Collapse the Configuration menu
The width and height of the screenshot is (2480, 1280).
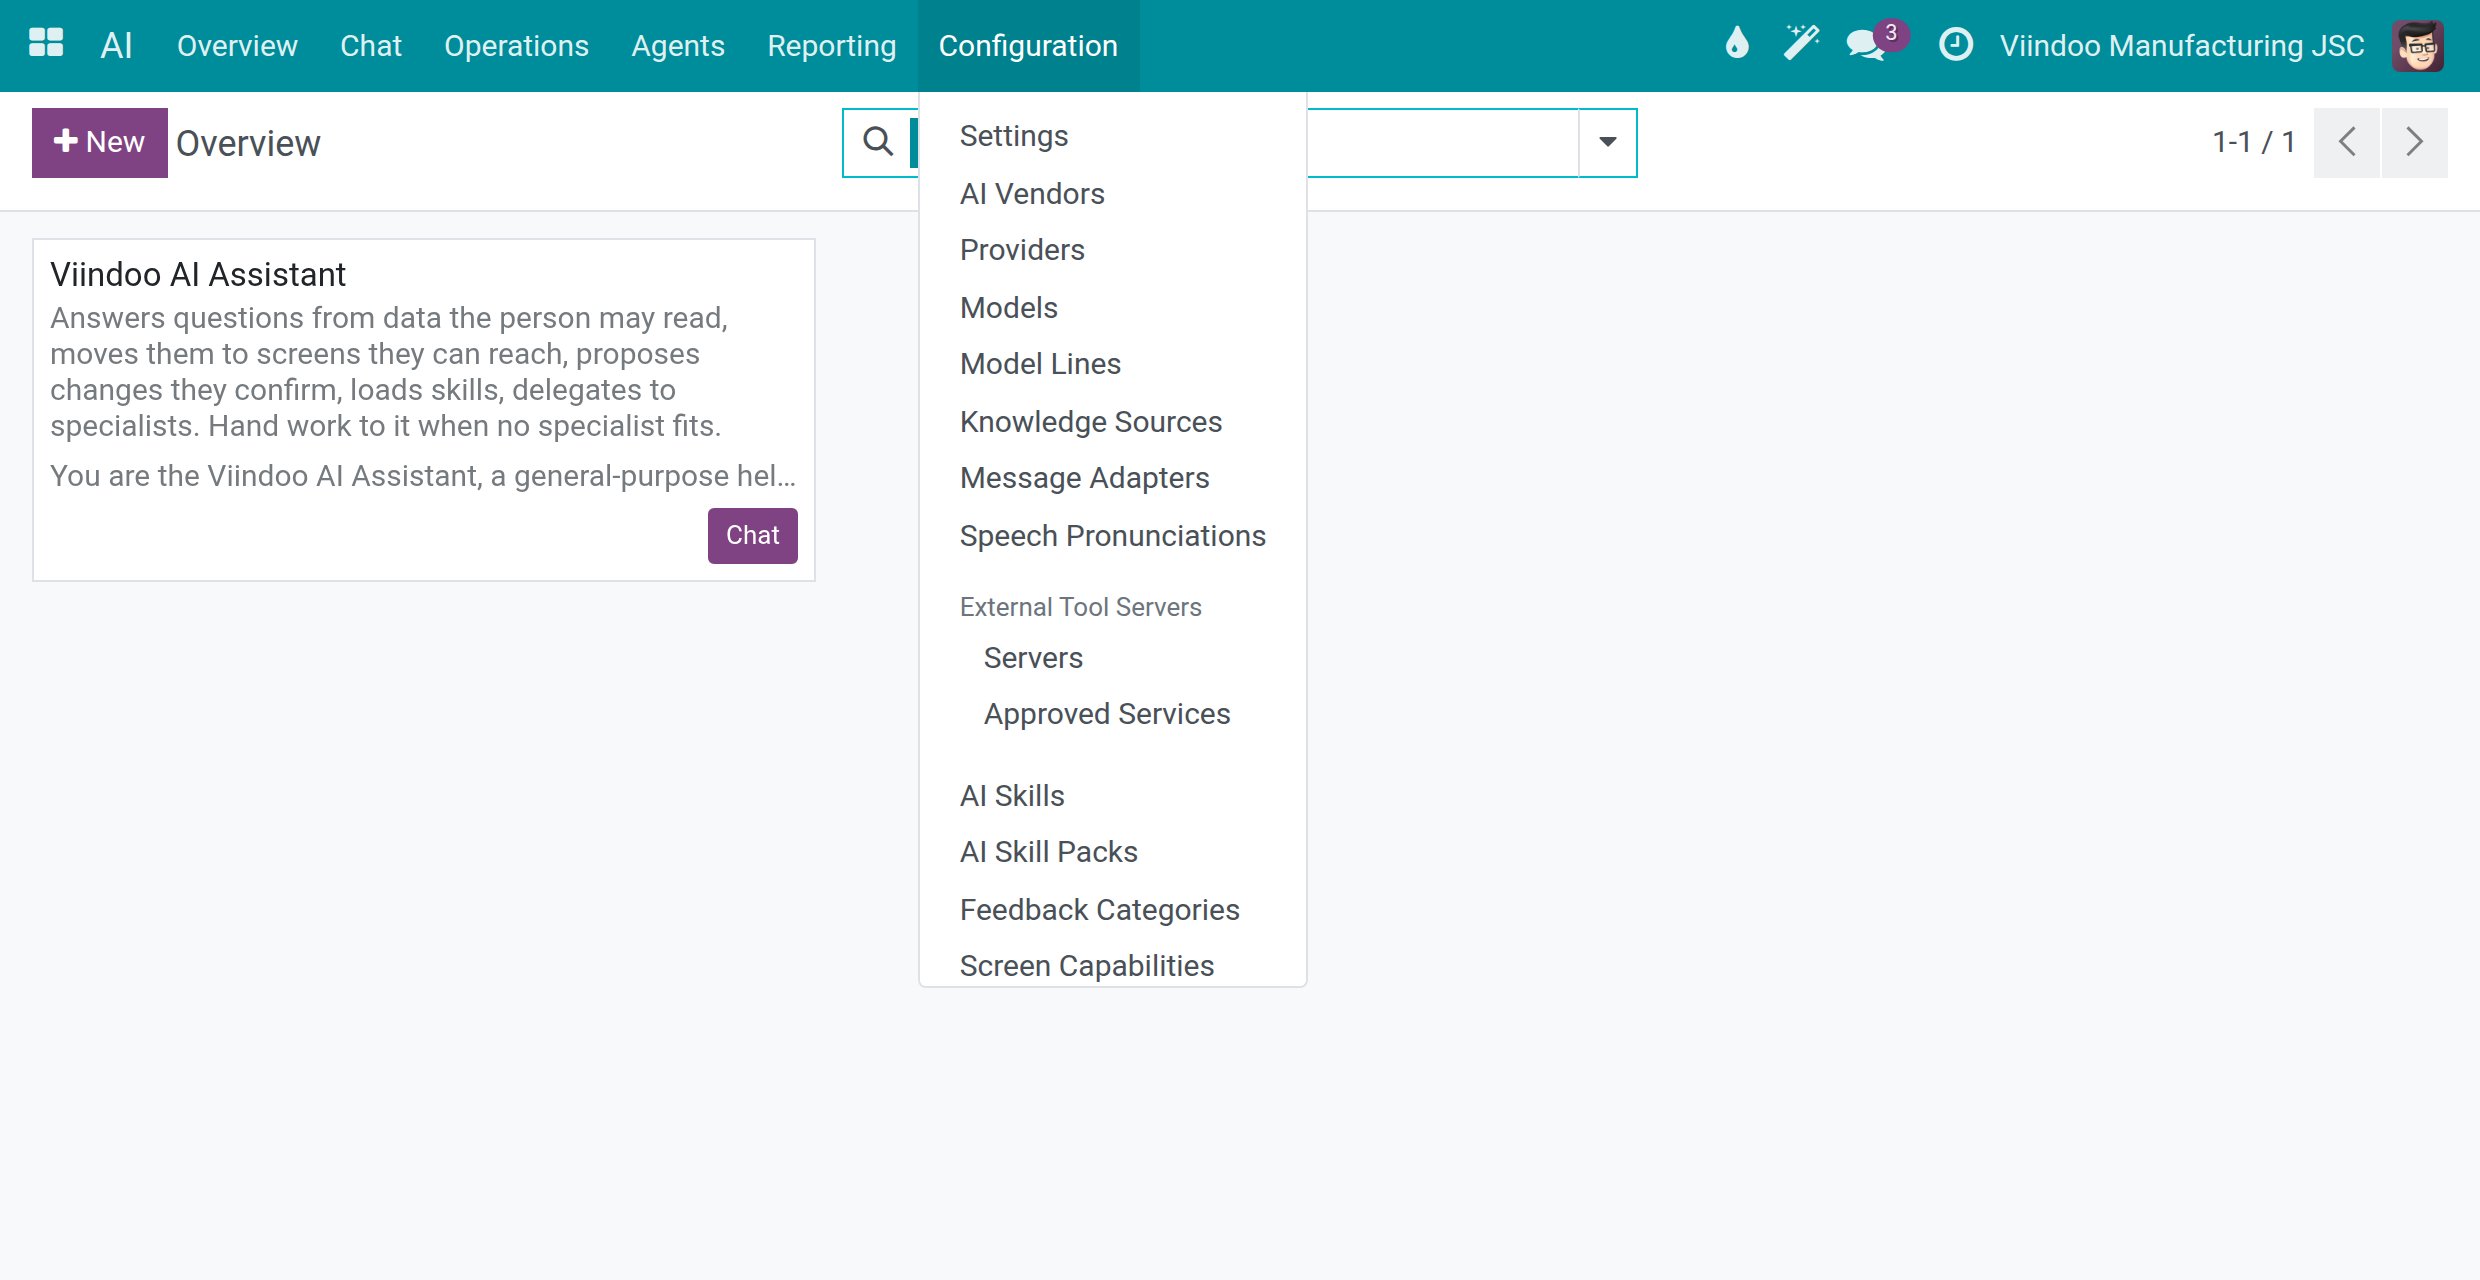[1028, 45]
